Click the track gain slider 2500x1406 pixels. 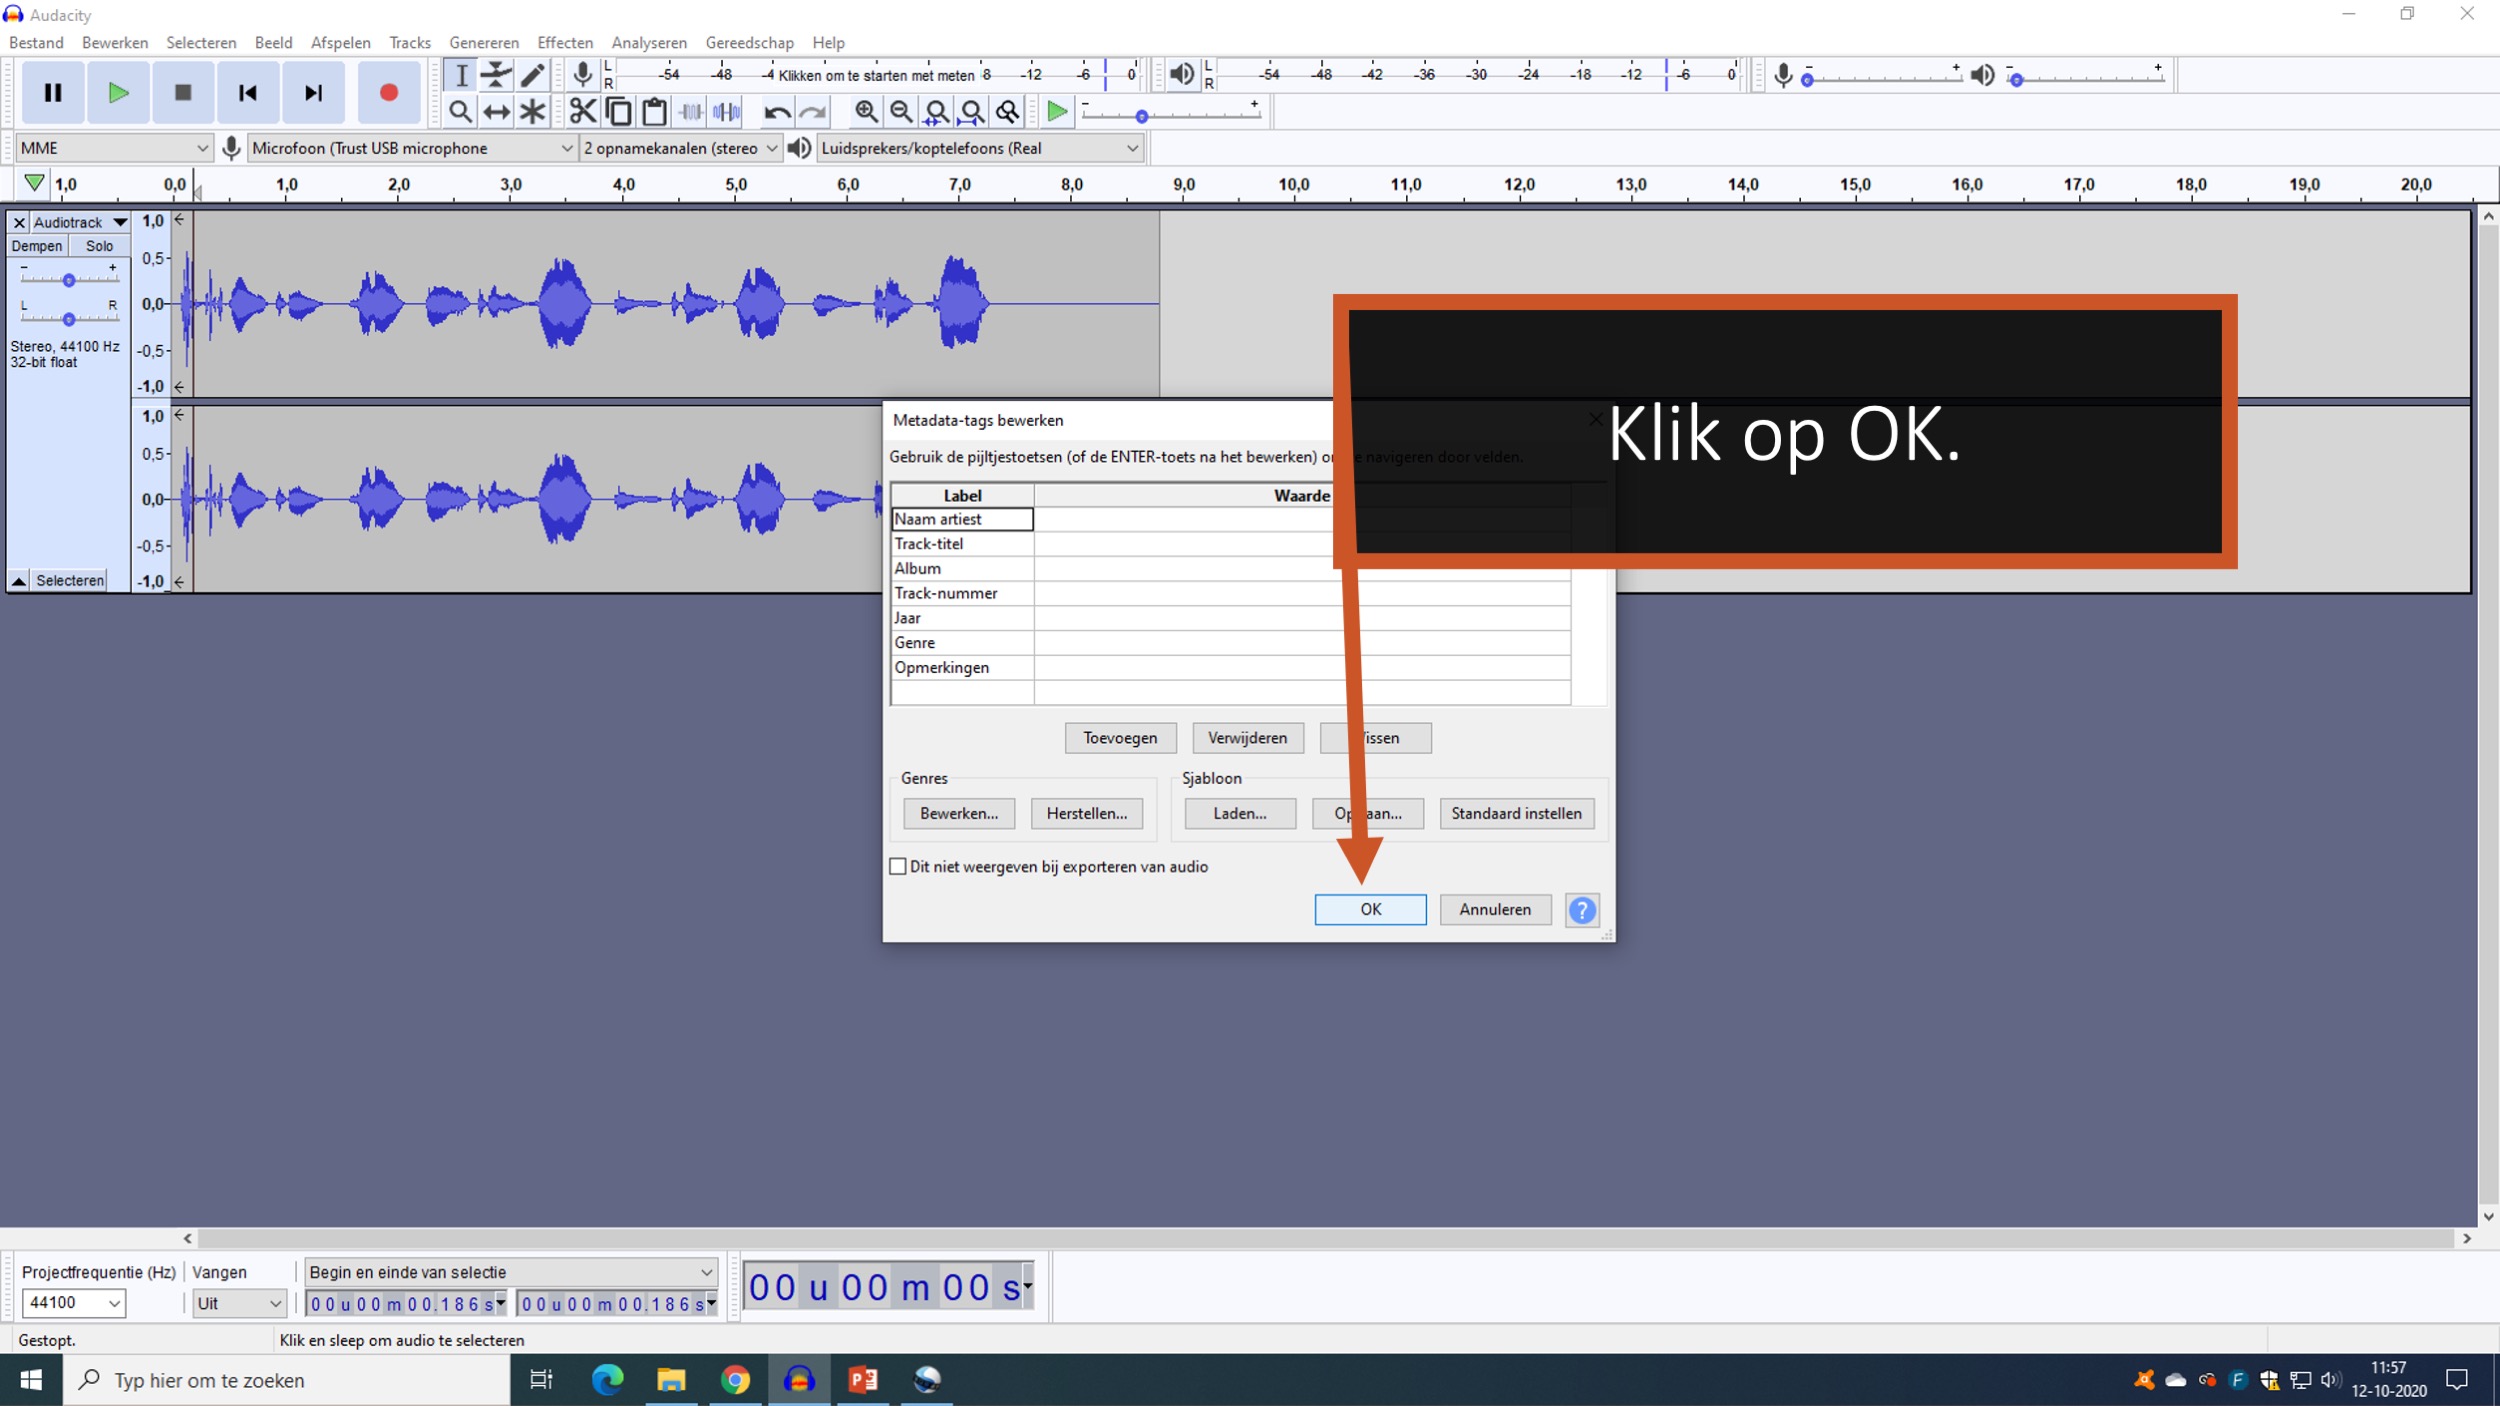pos(69,280)
